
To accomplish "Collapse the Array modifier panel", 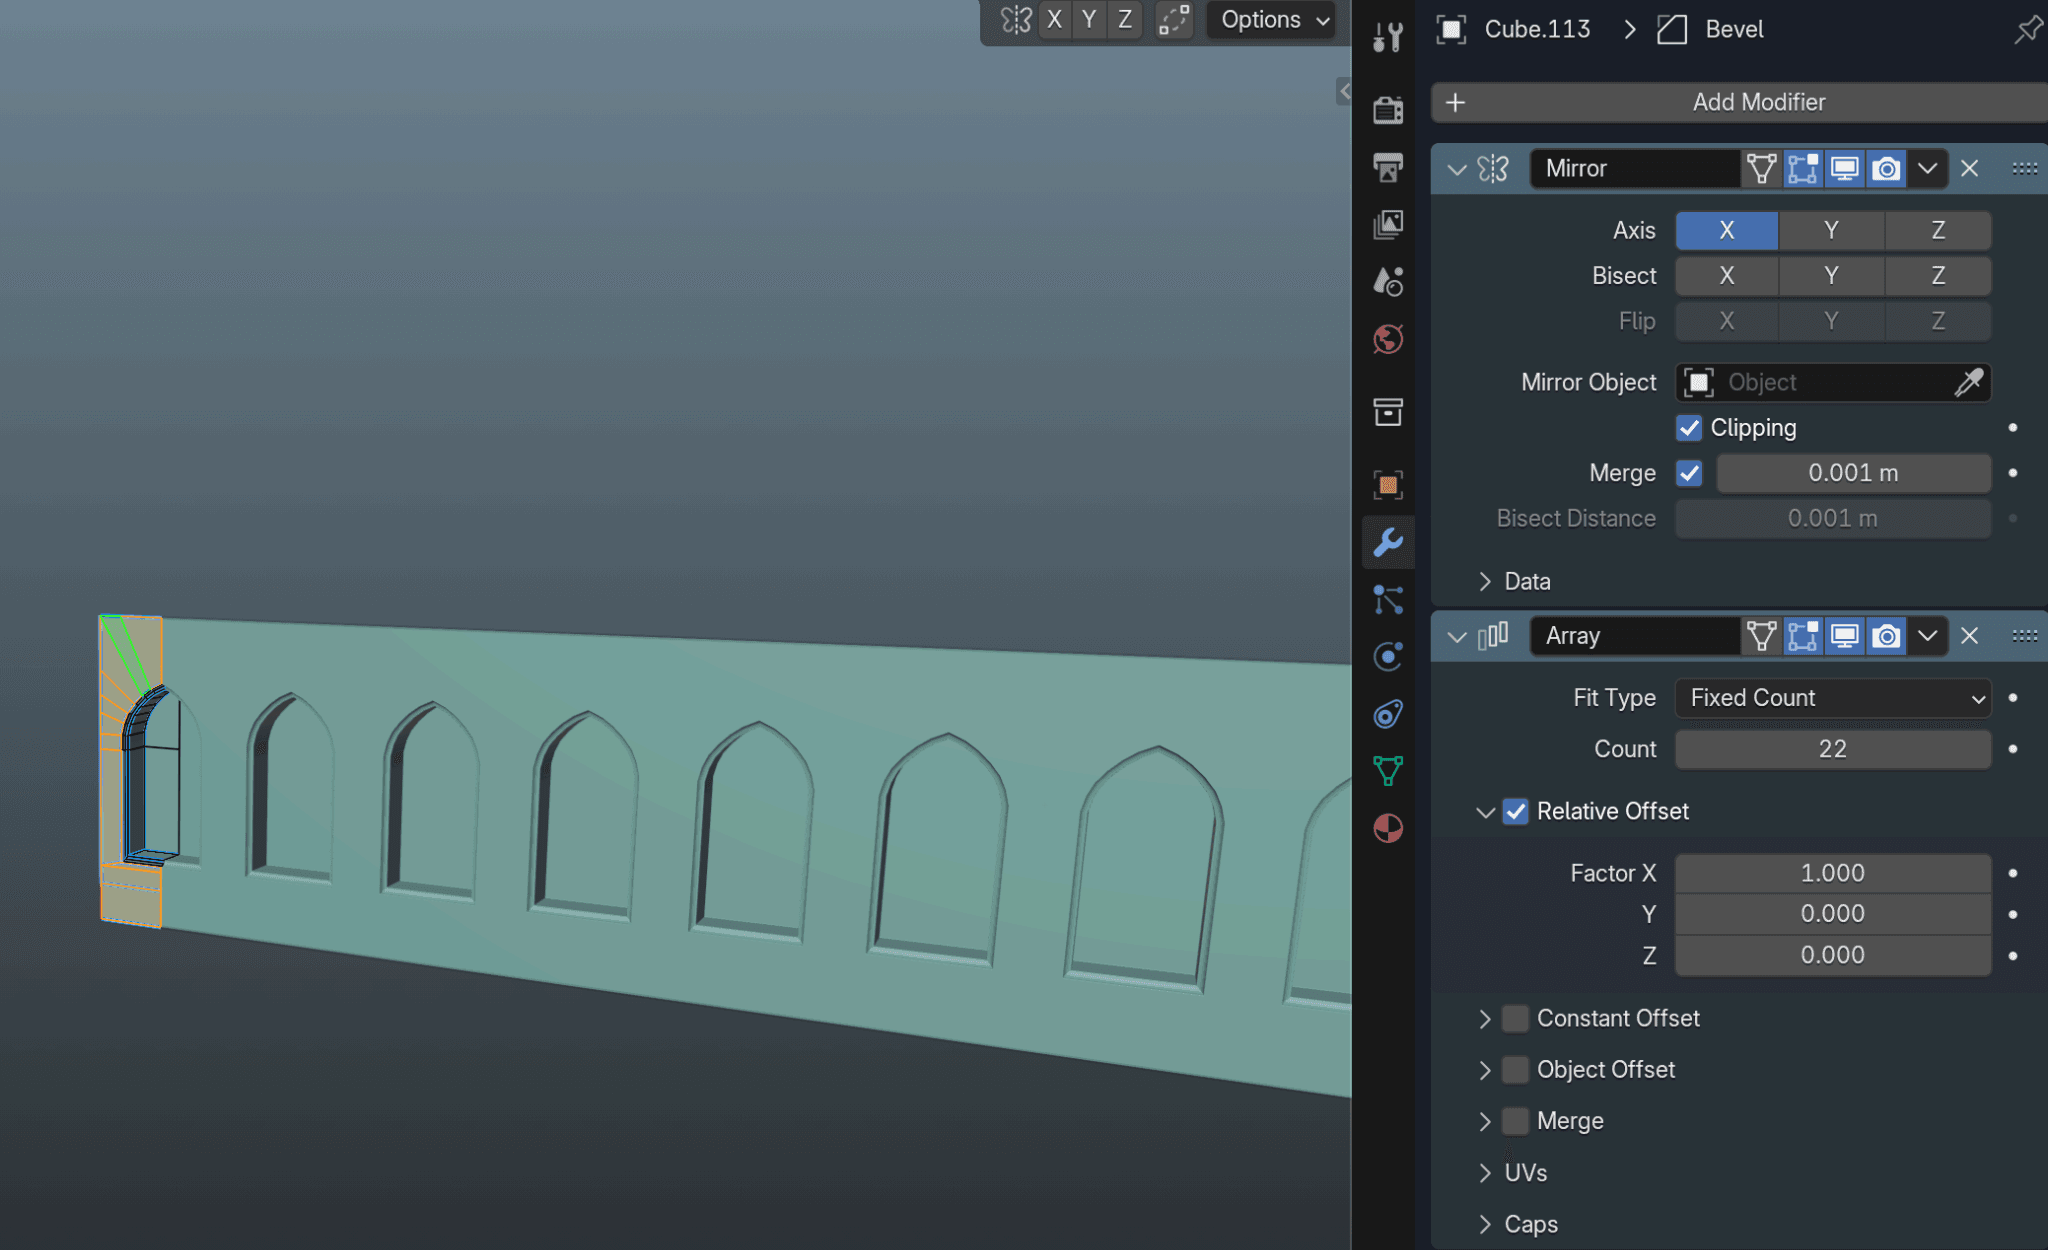I will coord(1457,636).
